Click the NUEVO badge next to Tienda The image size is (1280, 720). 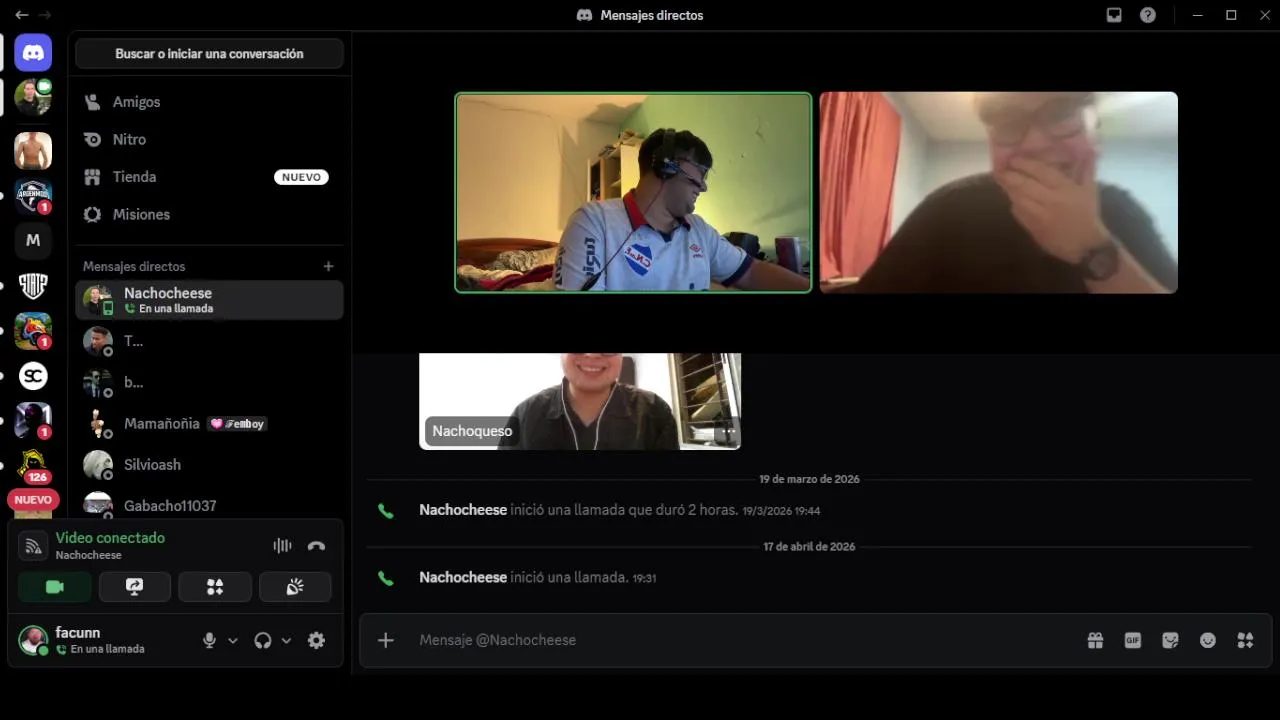point(301,177)
